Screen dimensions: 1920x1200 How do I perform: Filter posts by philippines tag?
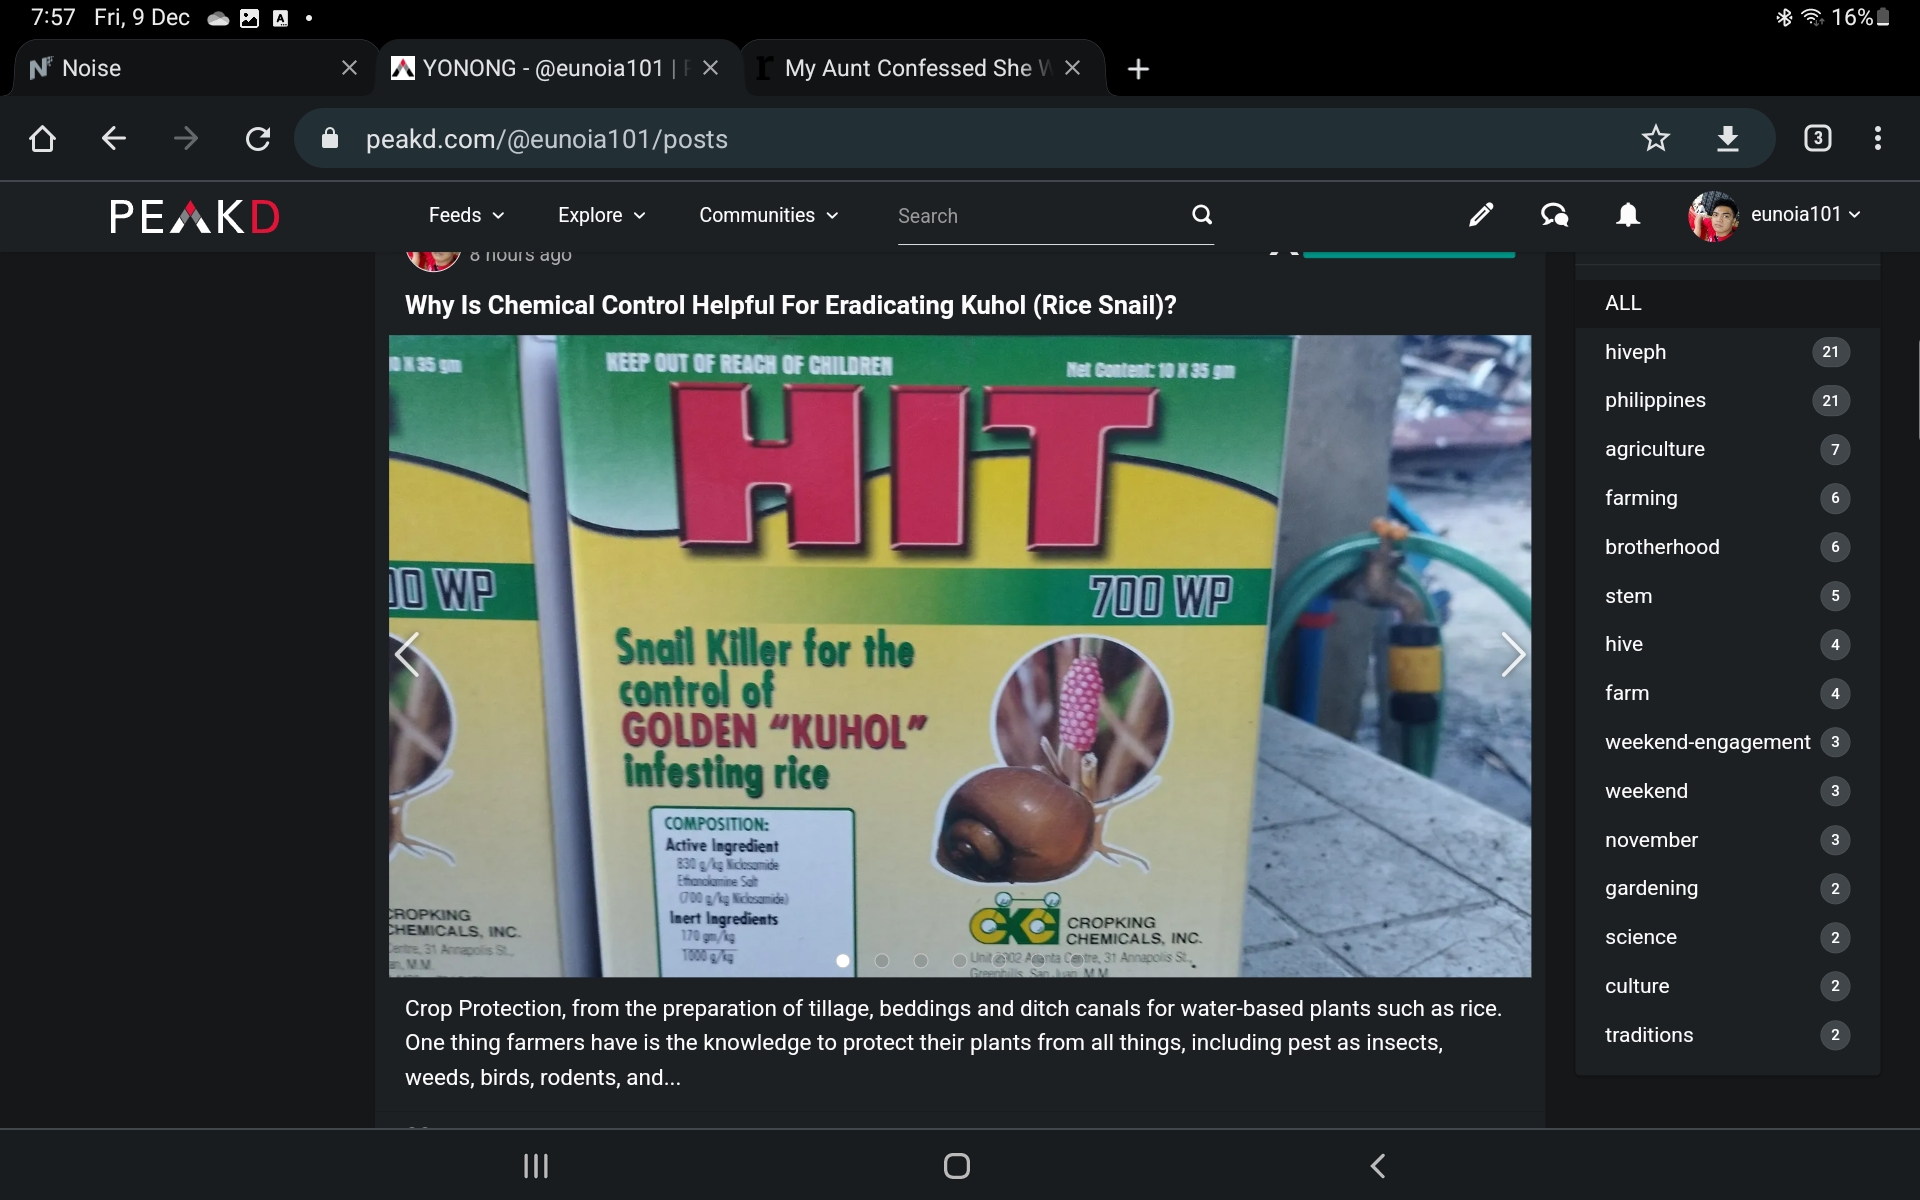click(x=1727, y=400)
